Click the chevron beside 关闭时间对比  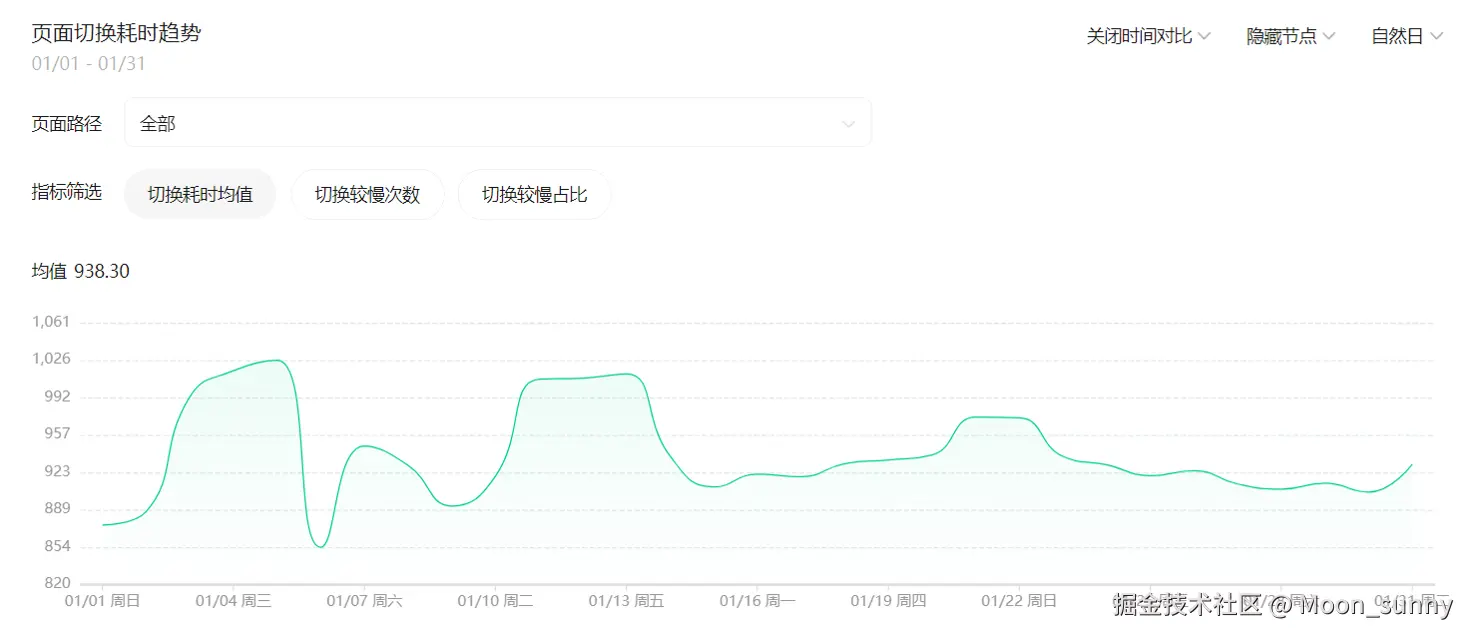(x=1205, y=37)
